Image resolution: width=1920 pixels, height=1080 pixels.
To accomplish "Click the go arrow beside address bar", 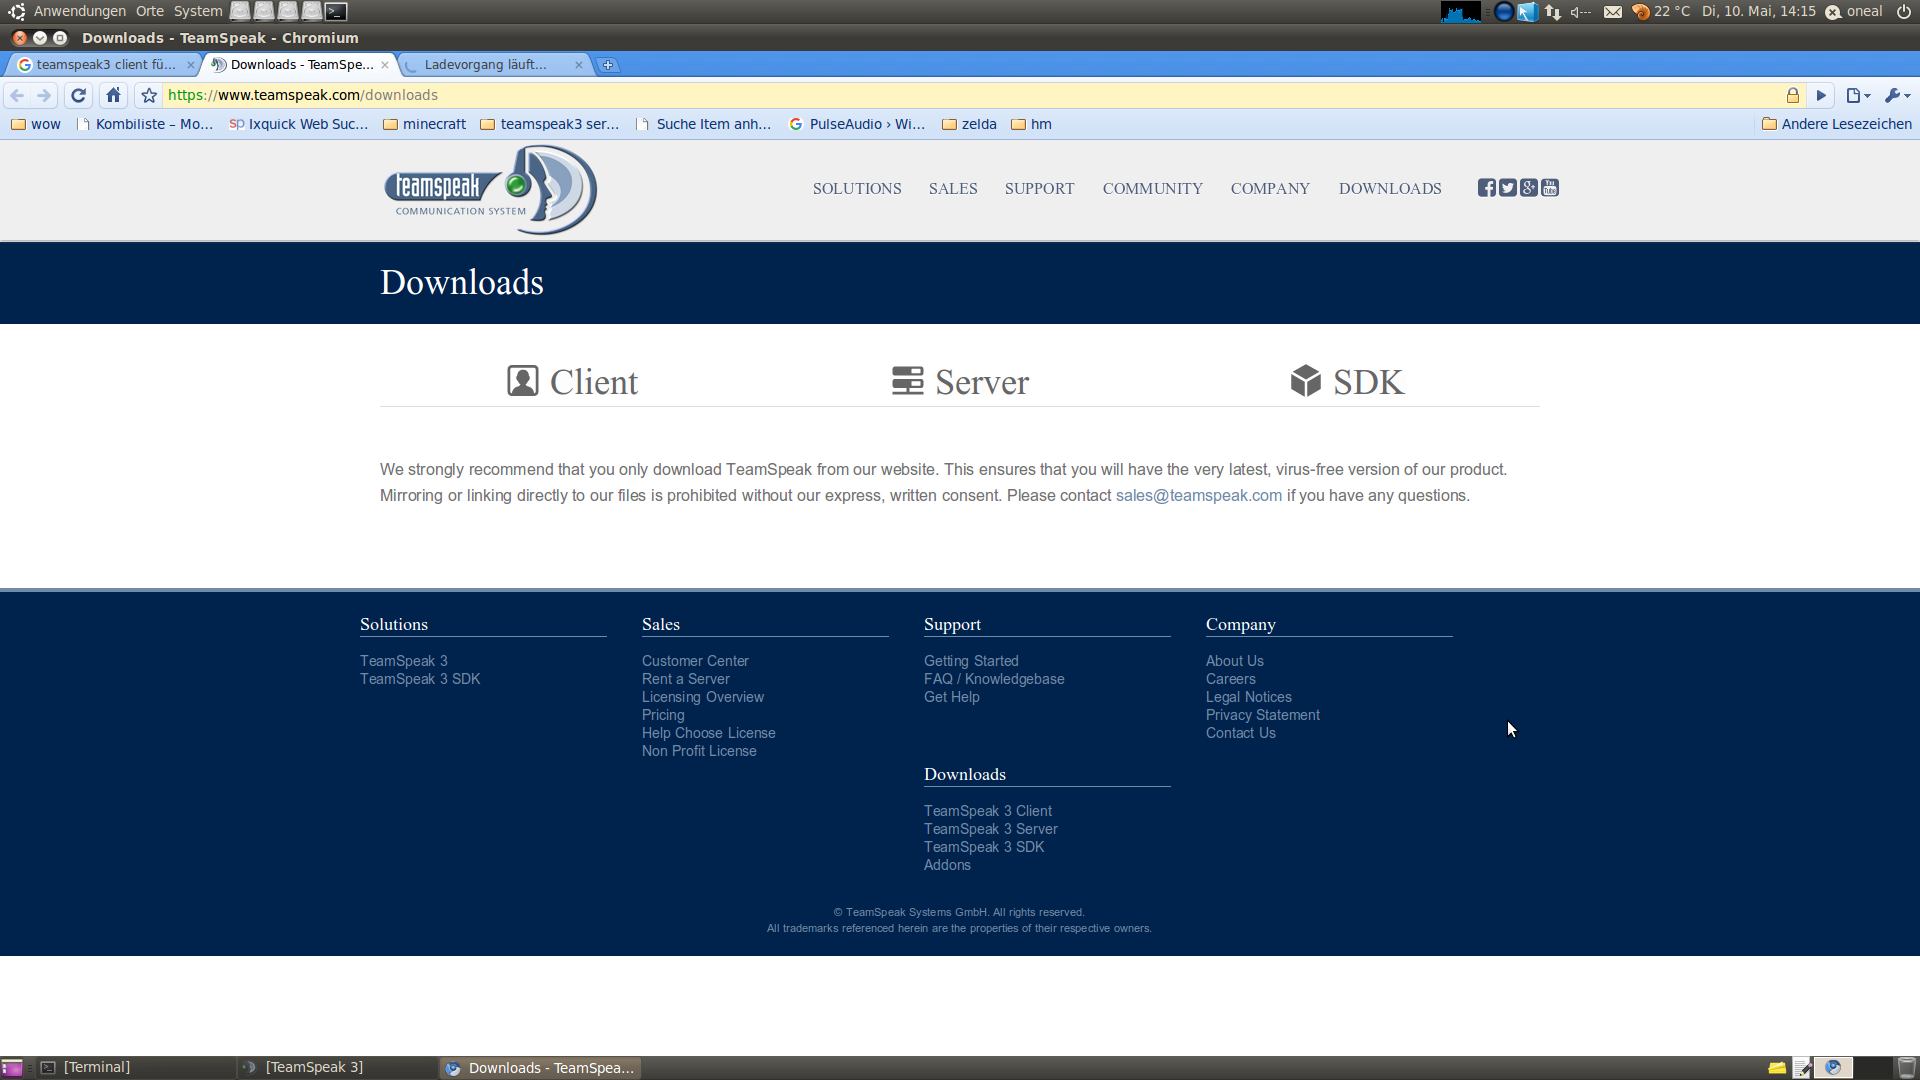I will [x=1821, y=95].
